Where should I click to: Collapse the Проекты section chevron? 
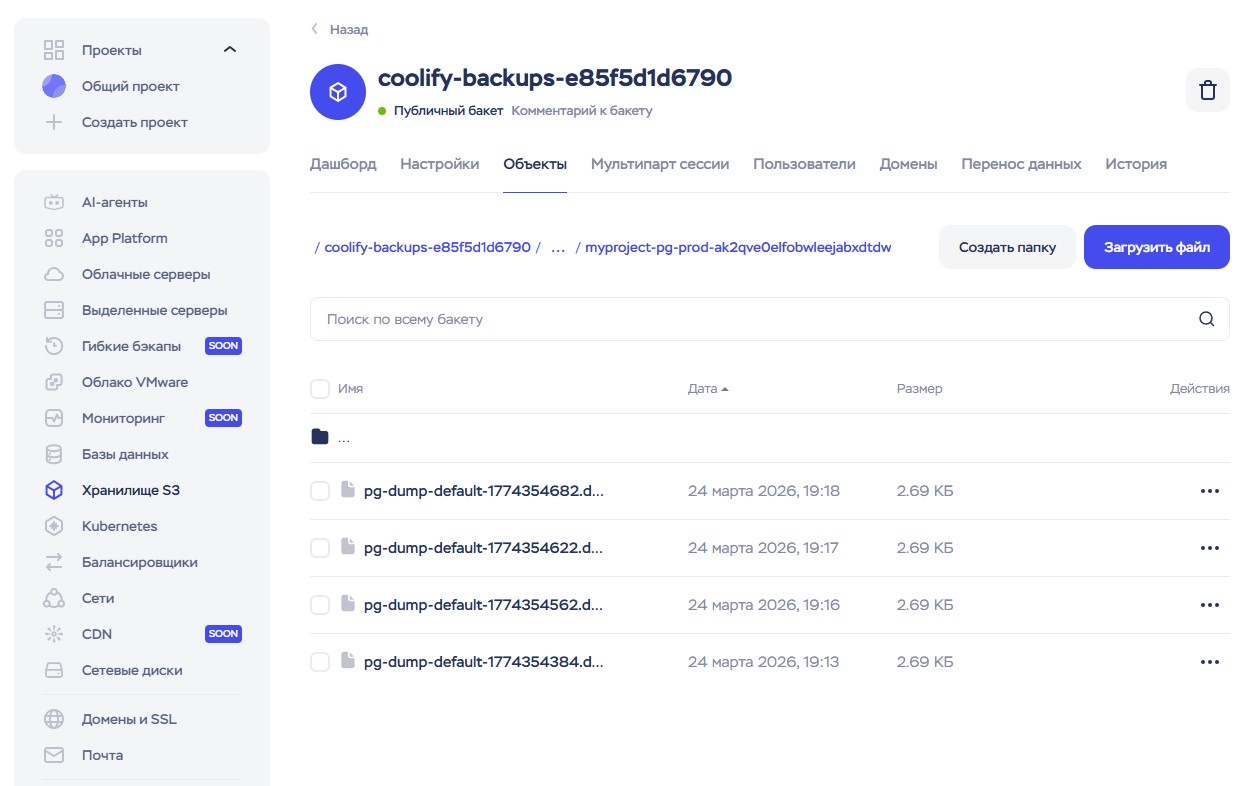230,50
